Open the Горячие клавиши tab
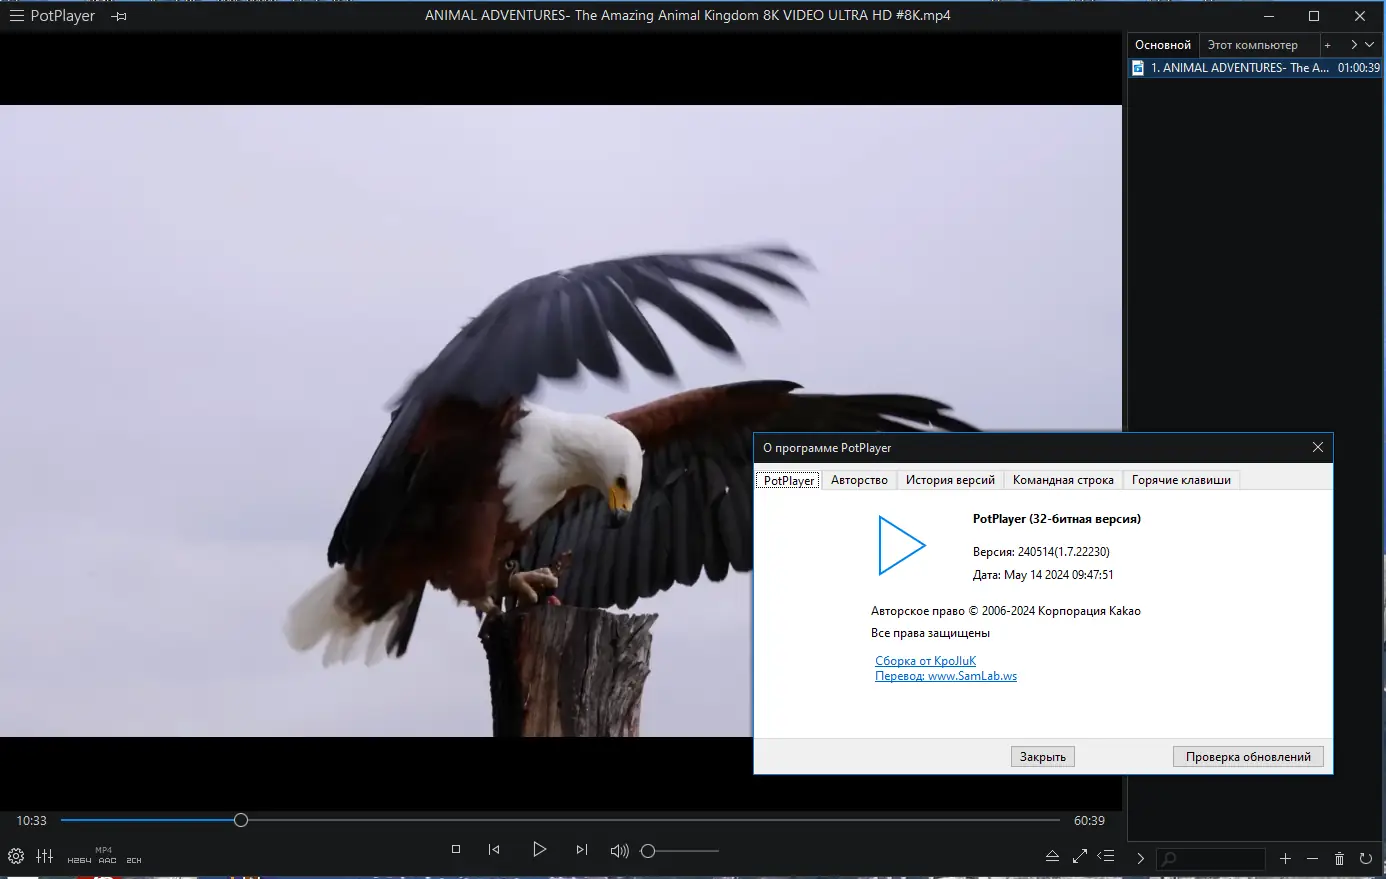The width and height of the screenshot is (1386, 879). (x=1181, y=480)
